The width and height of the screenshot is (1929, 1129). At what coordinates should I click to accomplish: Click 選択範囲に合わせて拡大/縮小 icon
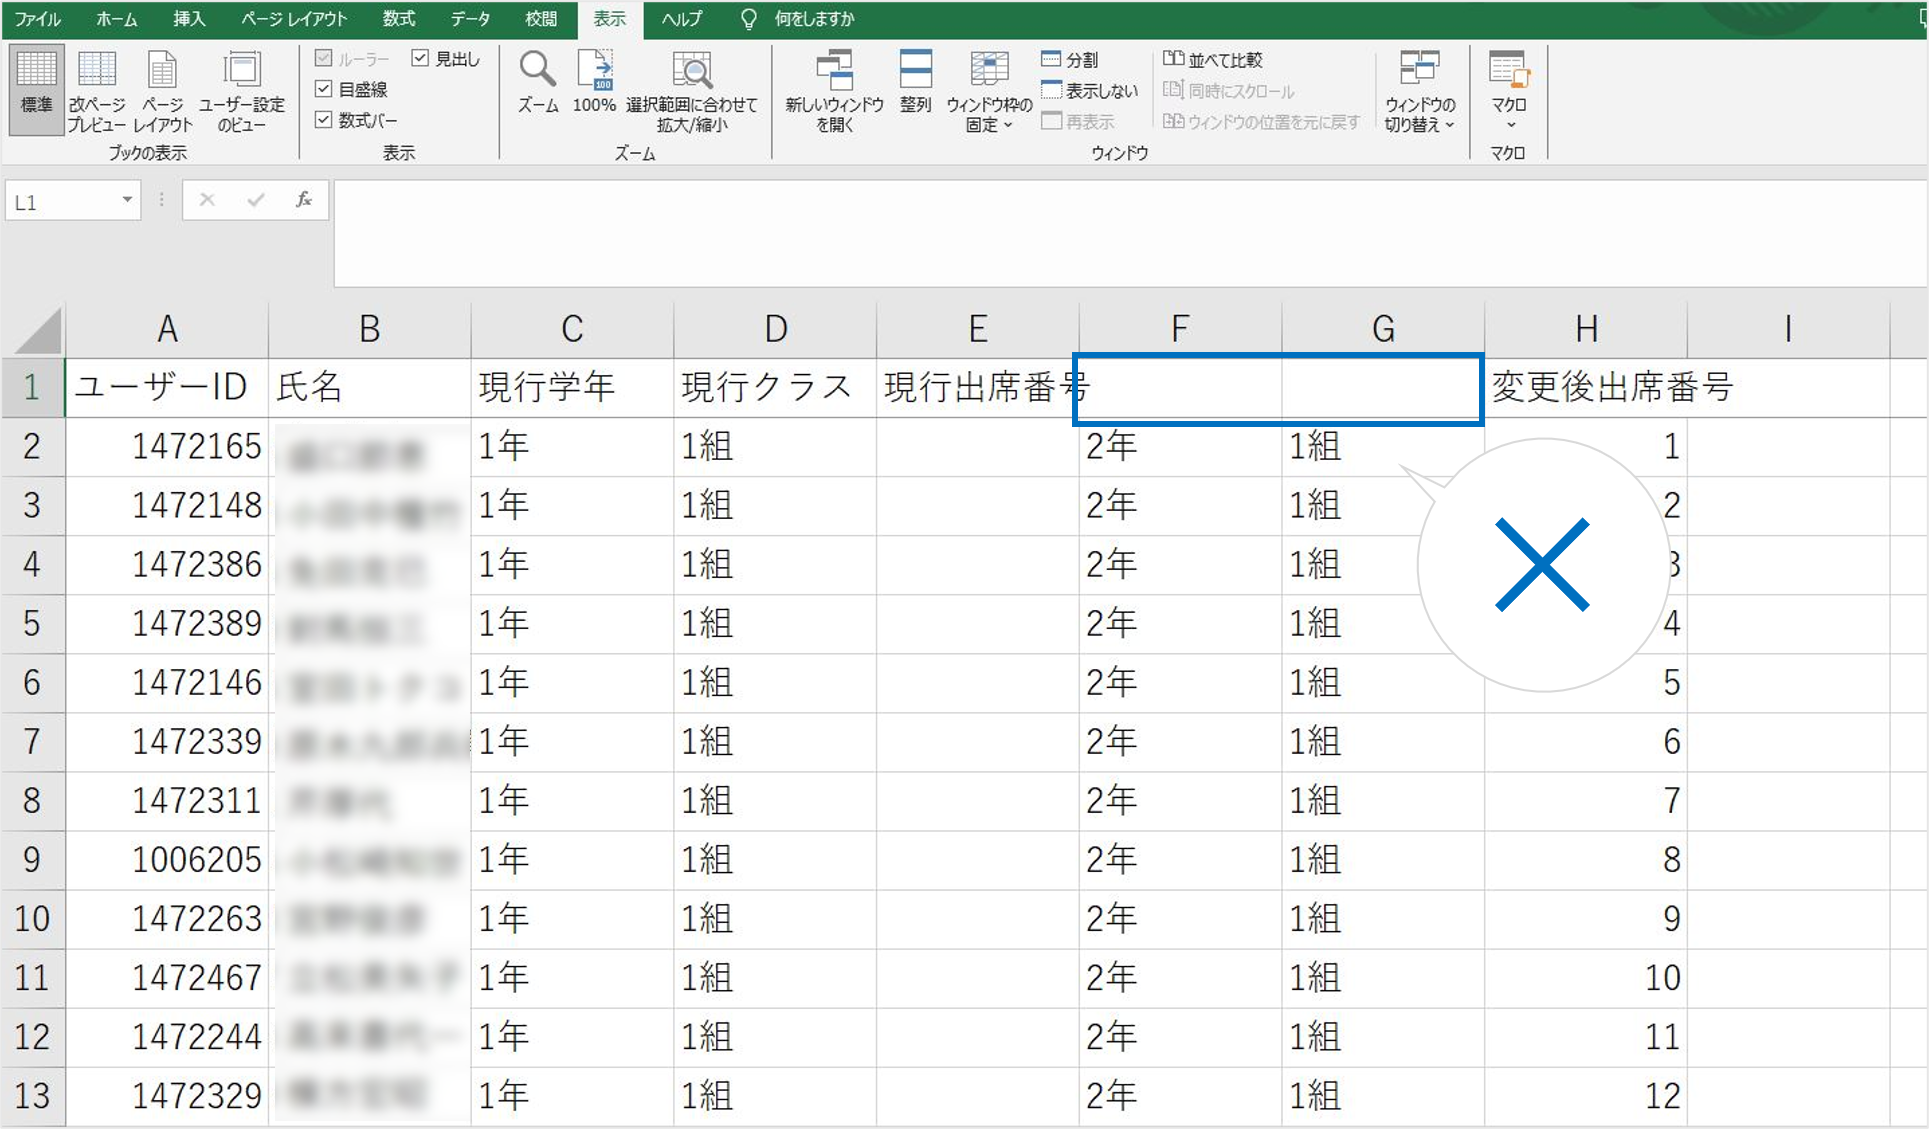692,72
